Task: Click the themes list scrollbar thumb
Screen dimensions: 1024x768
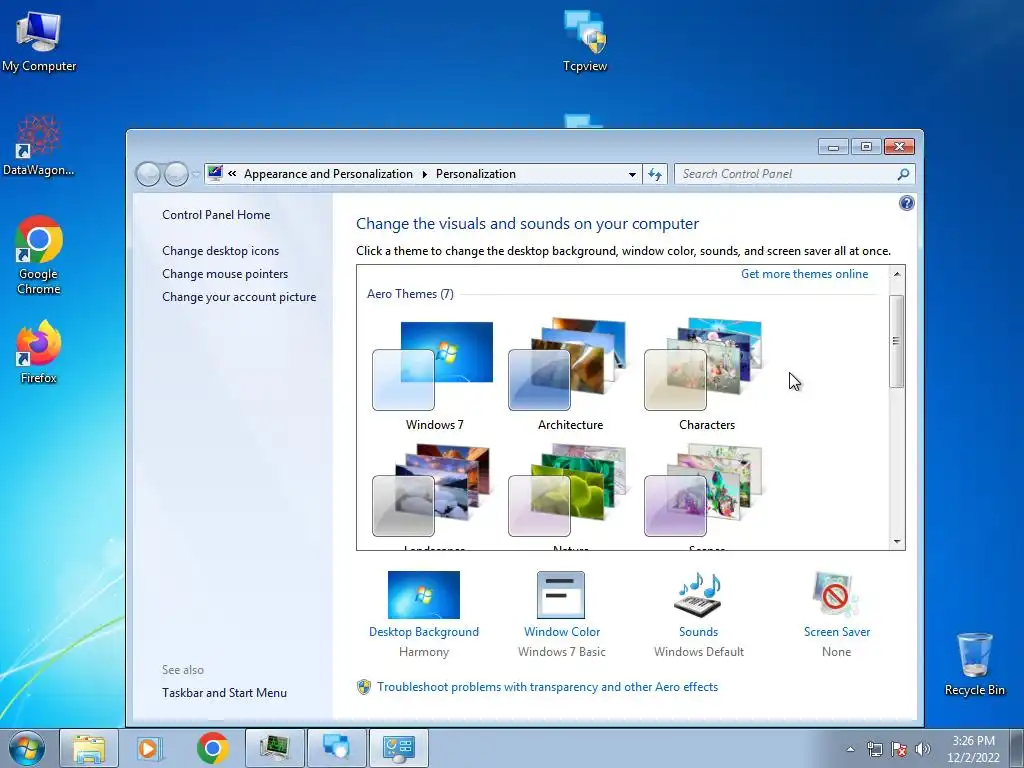Action: pos(897,341)
